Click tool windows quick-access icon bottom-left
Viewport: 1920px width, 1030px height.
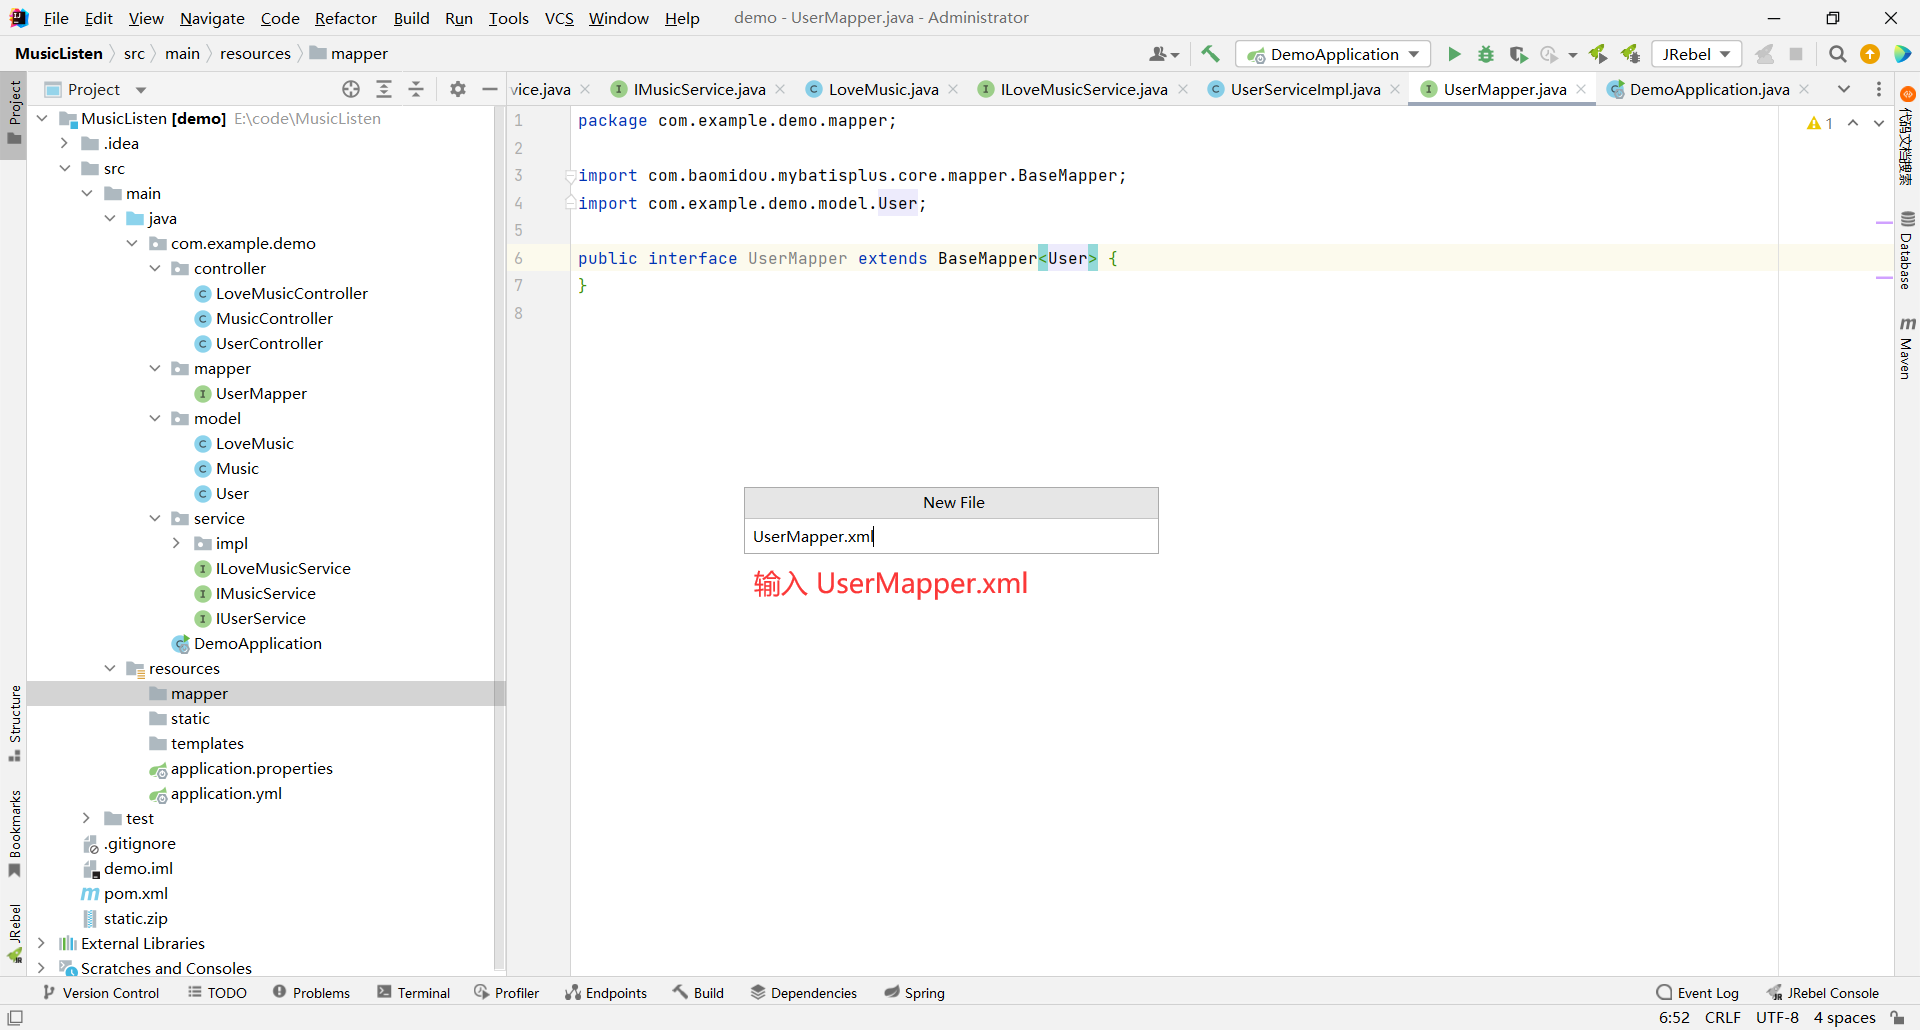tap(15, 1018)
